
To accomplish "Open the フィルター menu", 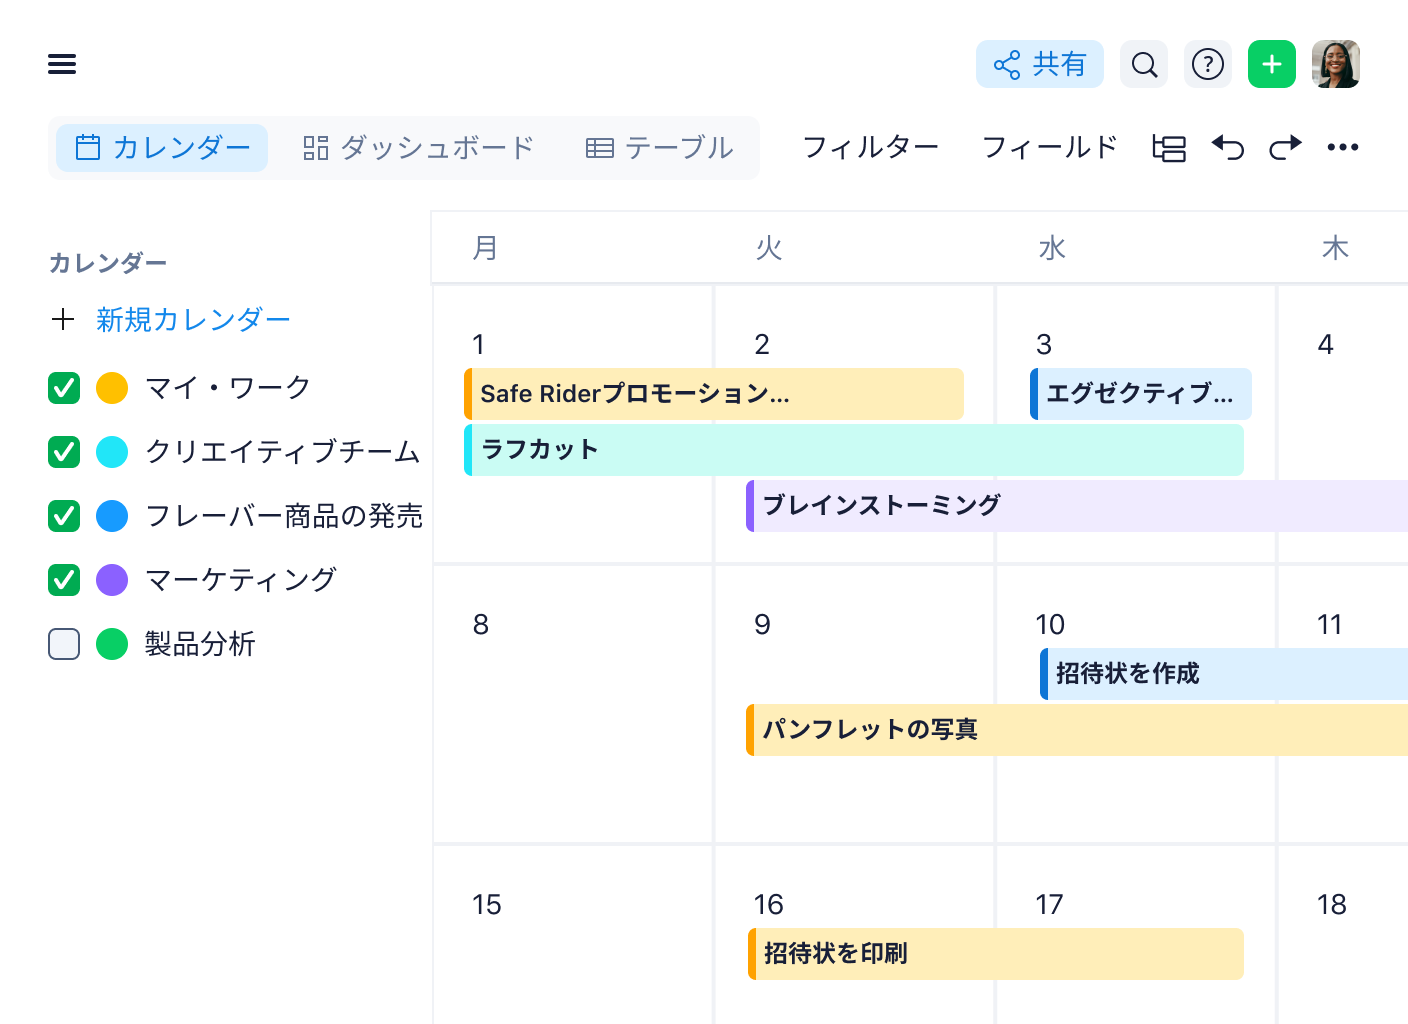I will click(x=871, y=148).
